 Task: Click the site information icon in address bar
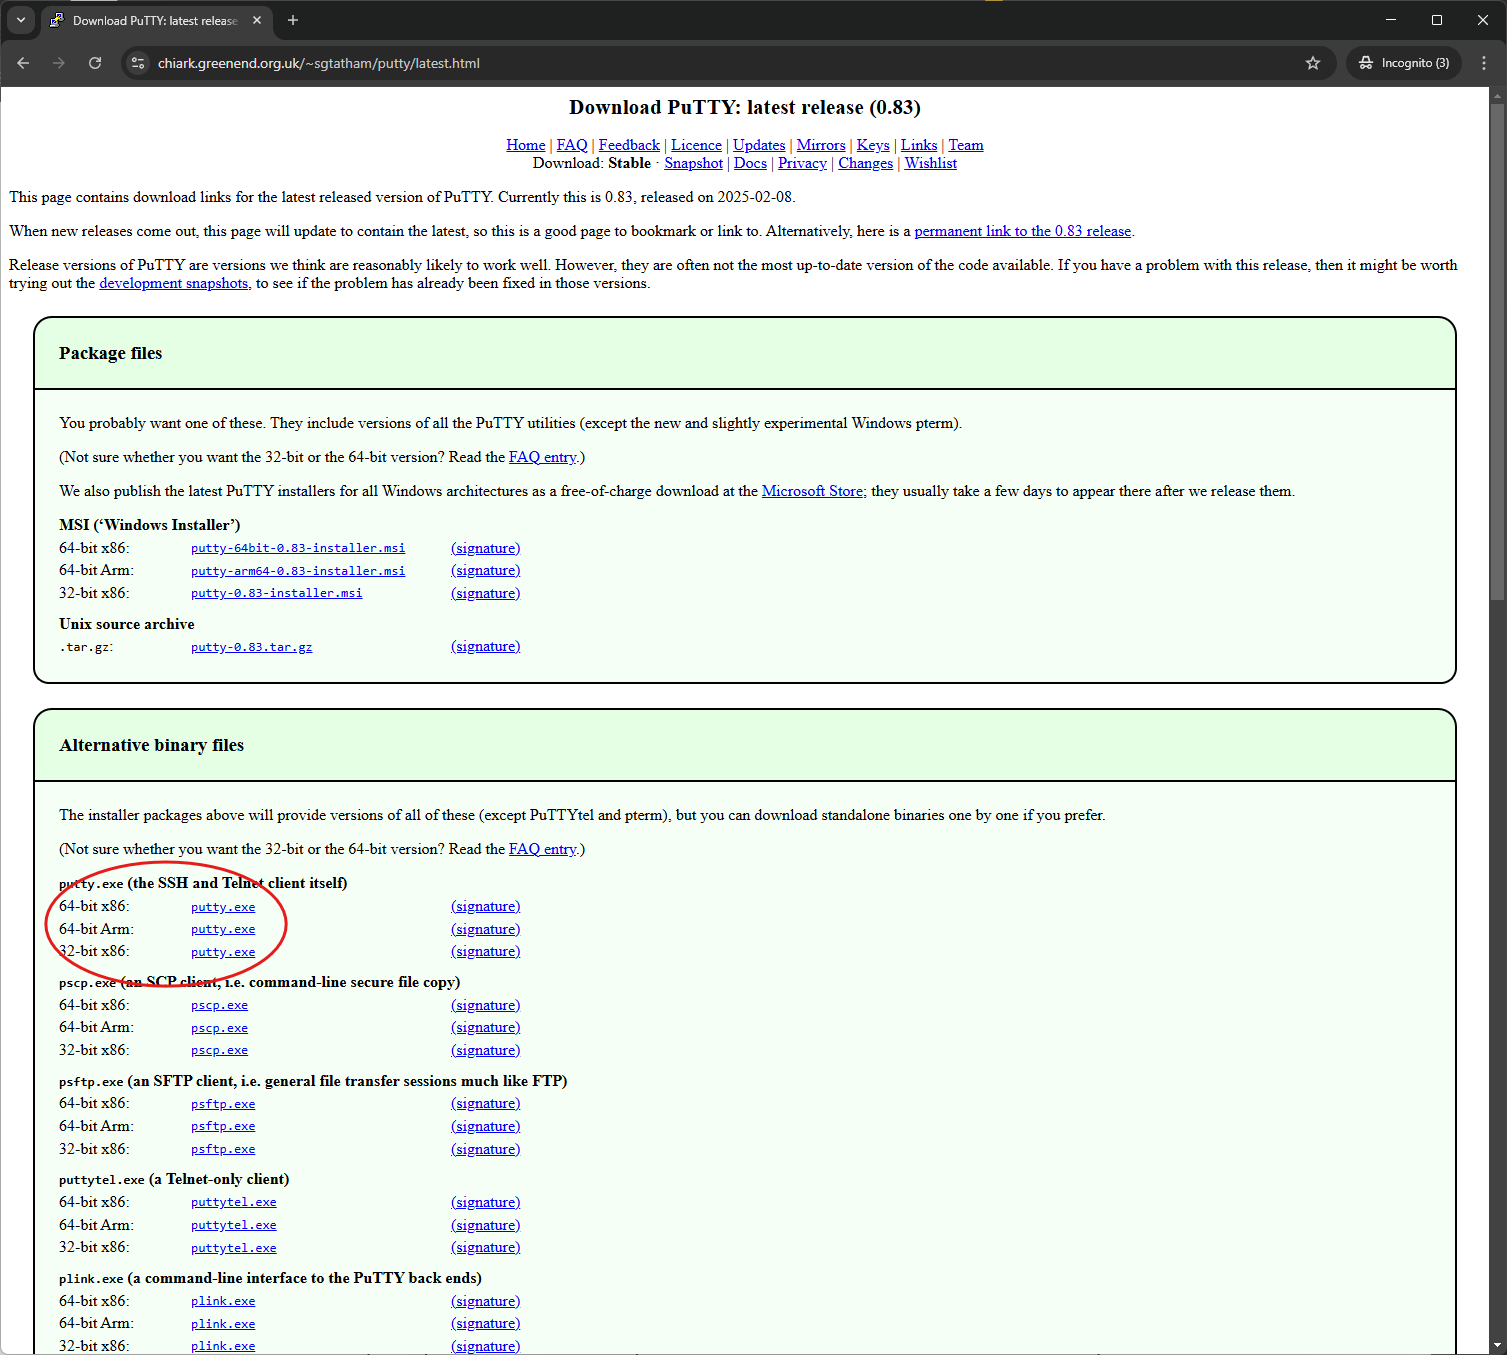coord(138,63)
